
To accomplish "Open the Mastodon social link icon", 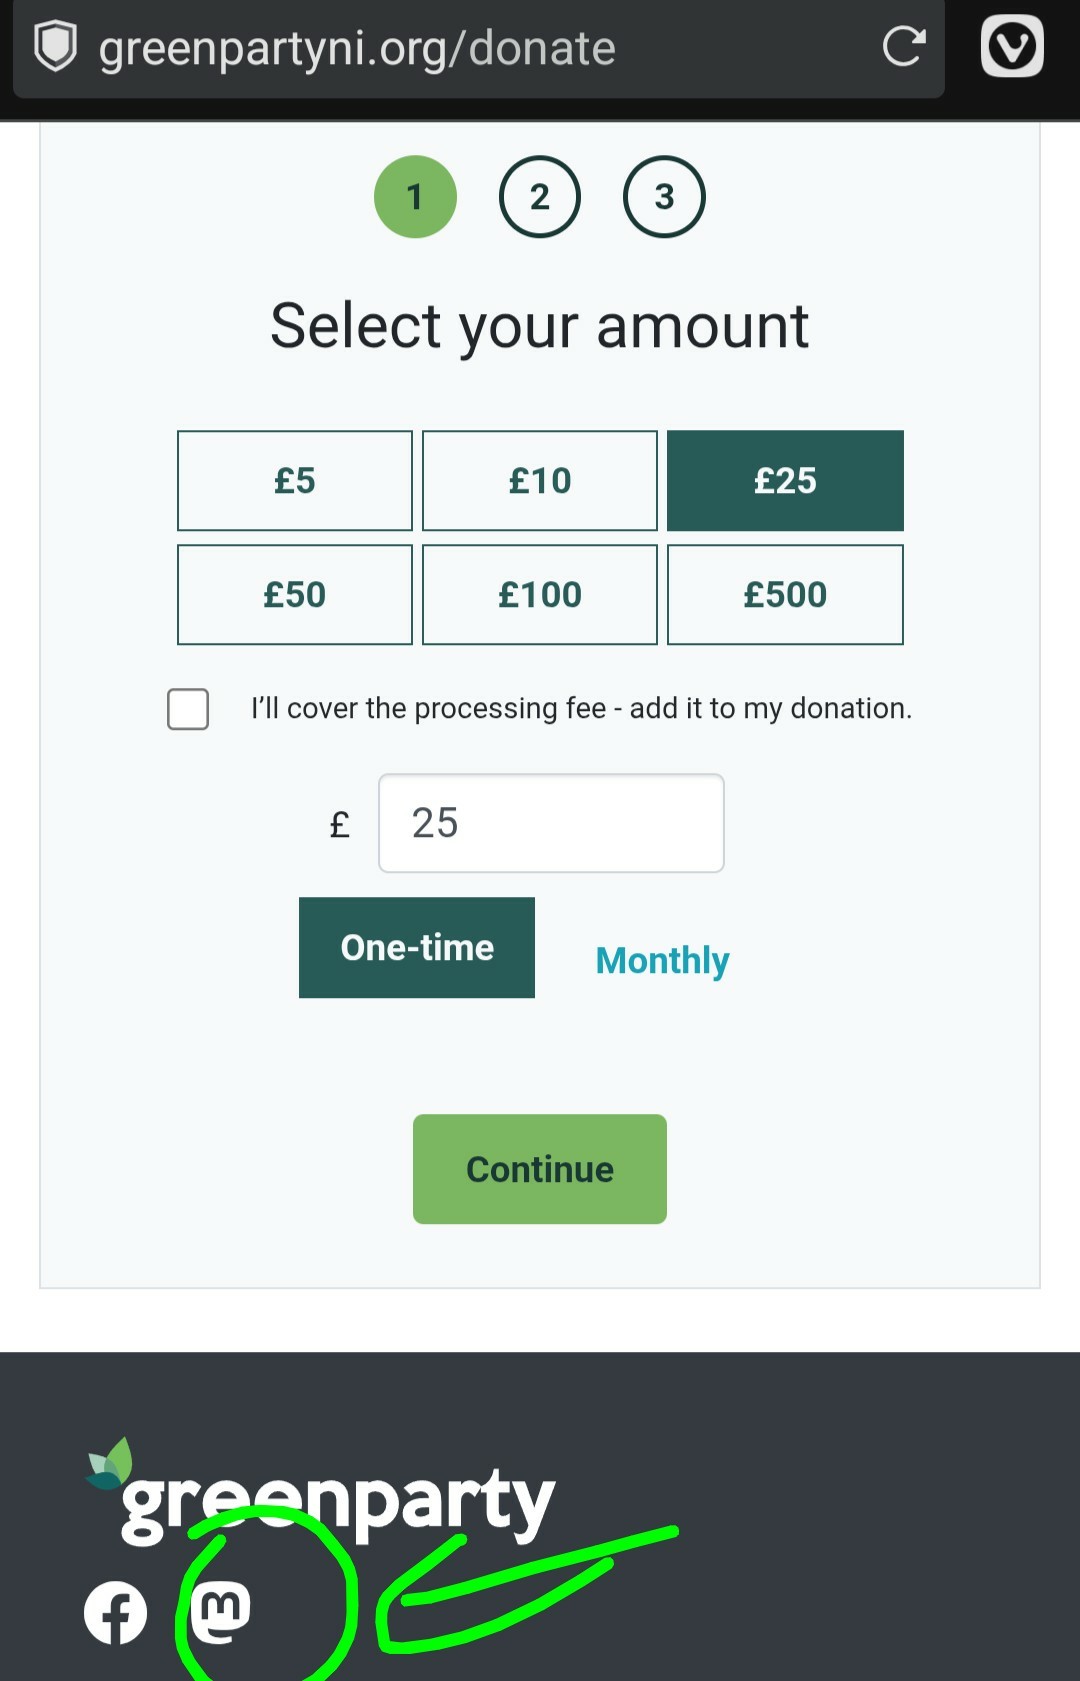I will tap(221, 1612).
